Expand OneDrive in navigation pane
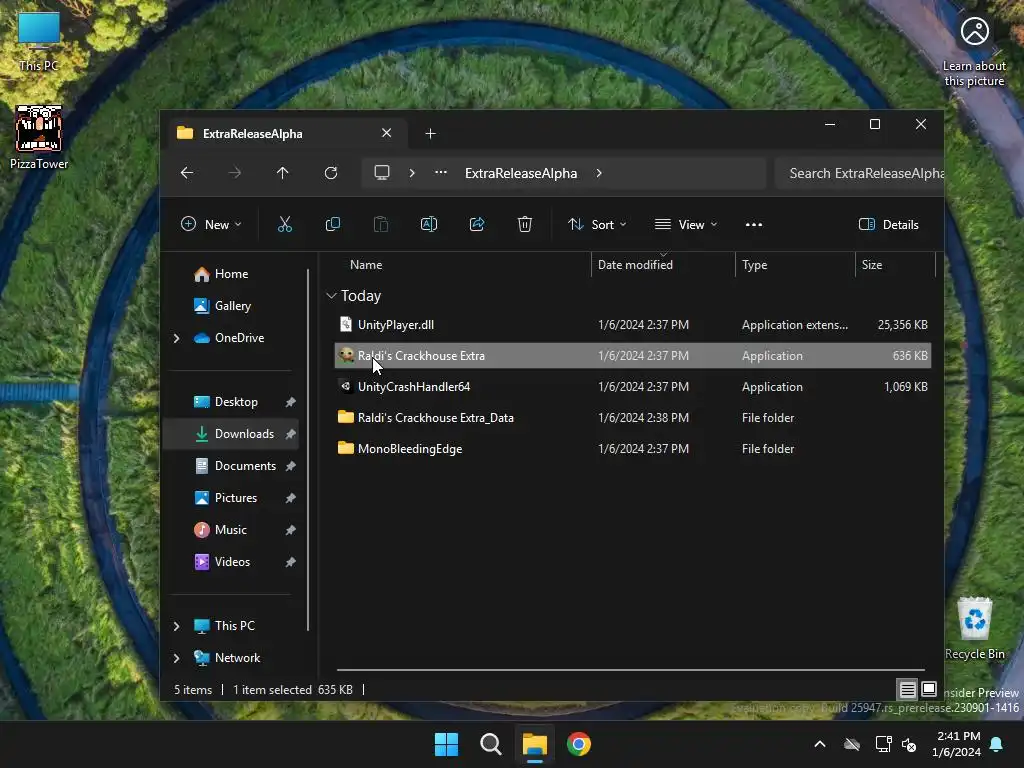The image size is (1024, 768). coord(176,338)
